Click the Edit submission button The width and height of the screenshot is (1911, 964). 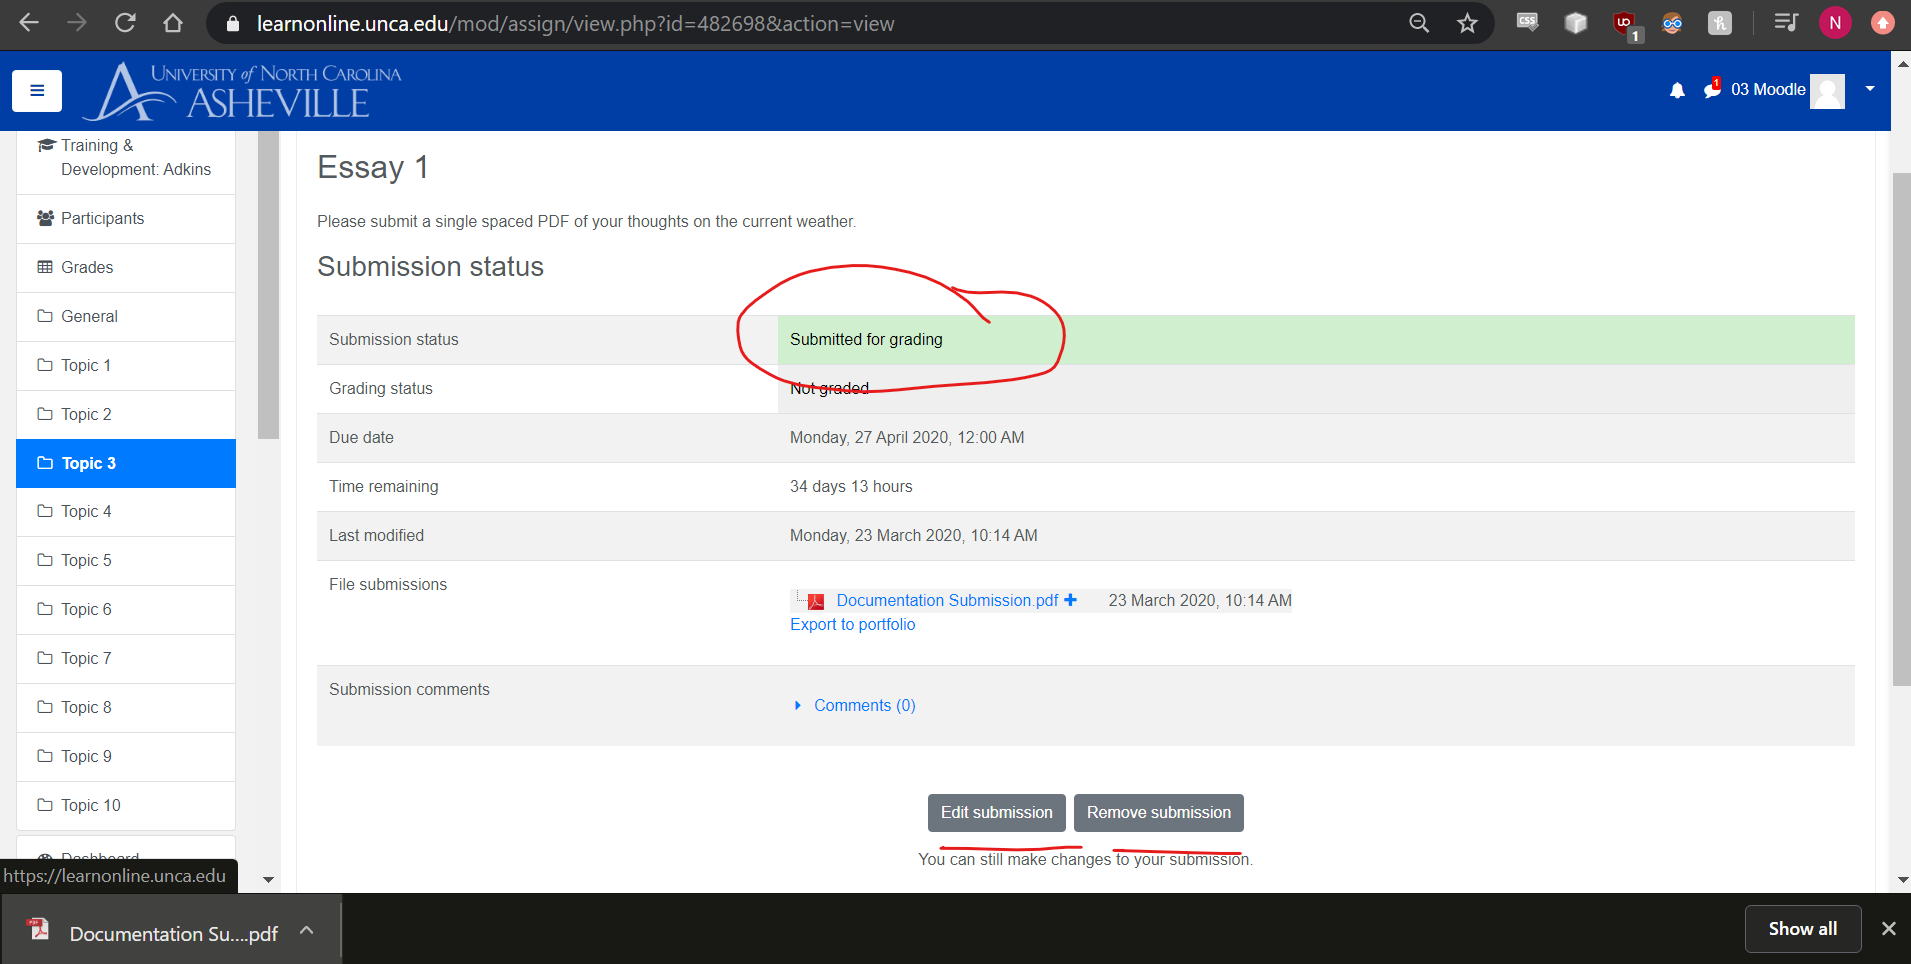pyautogui.click(x=996, y=812)
